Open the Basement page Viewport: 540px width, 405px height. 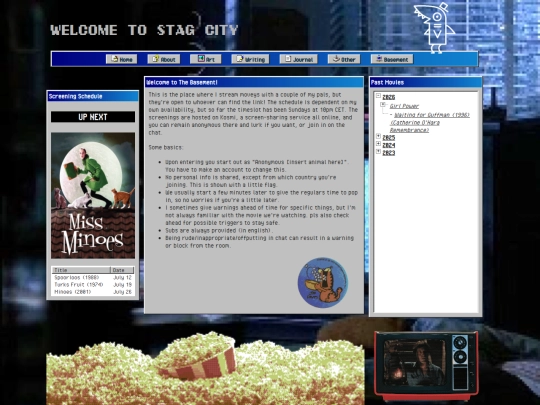click(x=392, y=59)
